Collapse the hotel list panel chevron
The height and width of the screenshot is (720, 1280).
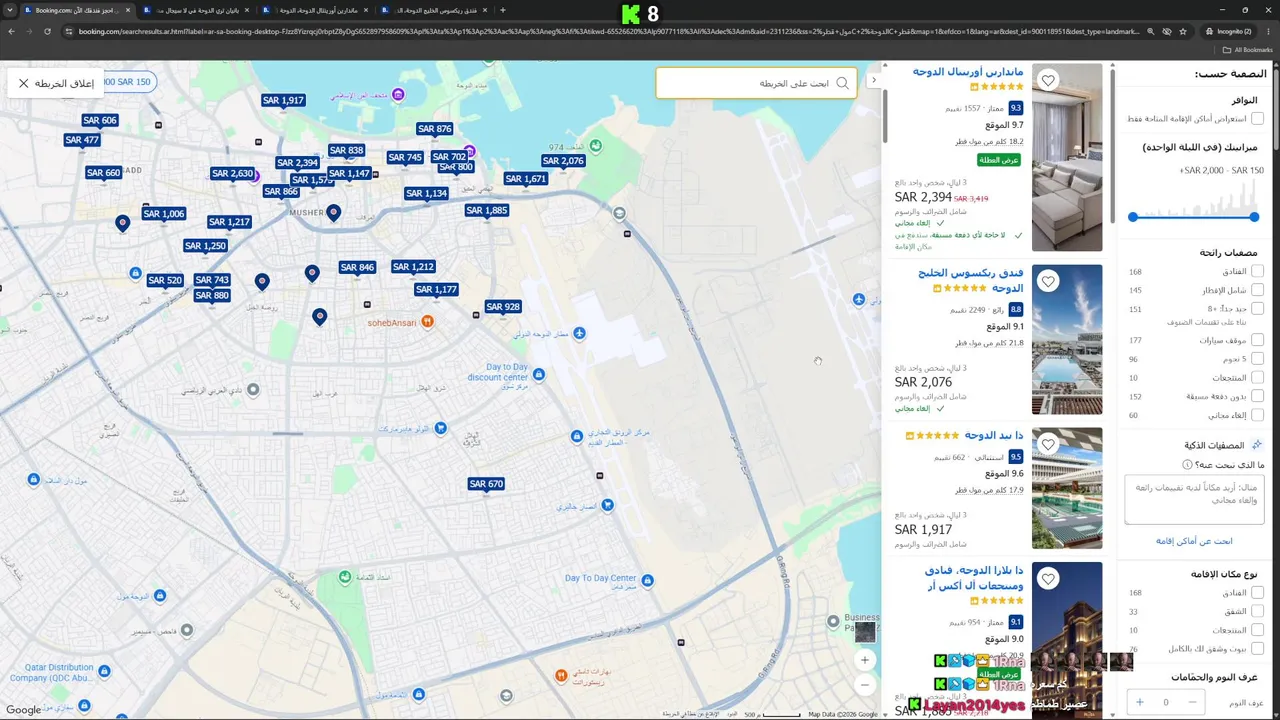[x=874, y=80]
